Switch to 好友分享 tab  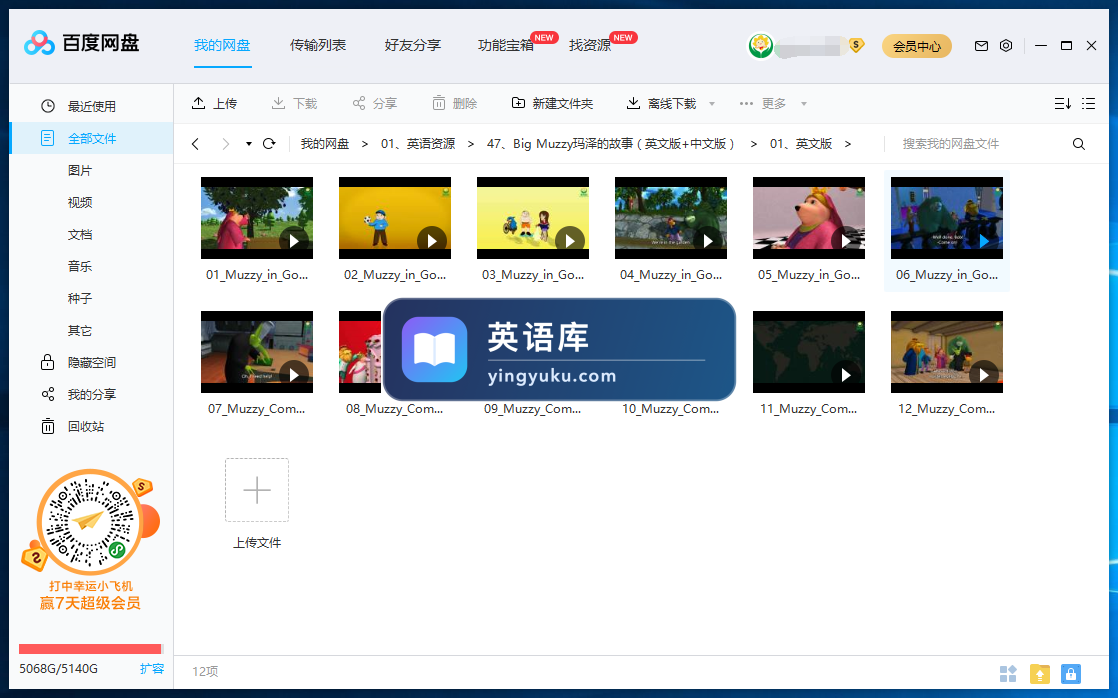pyautogui.click(x=413, y=46)
